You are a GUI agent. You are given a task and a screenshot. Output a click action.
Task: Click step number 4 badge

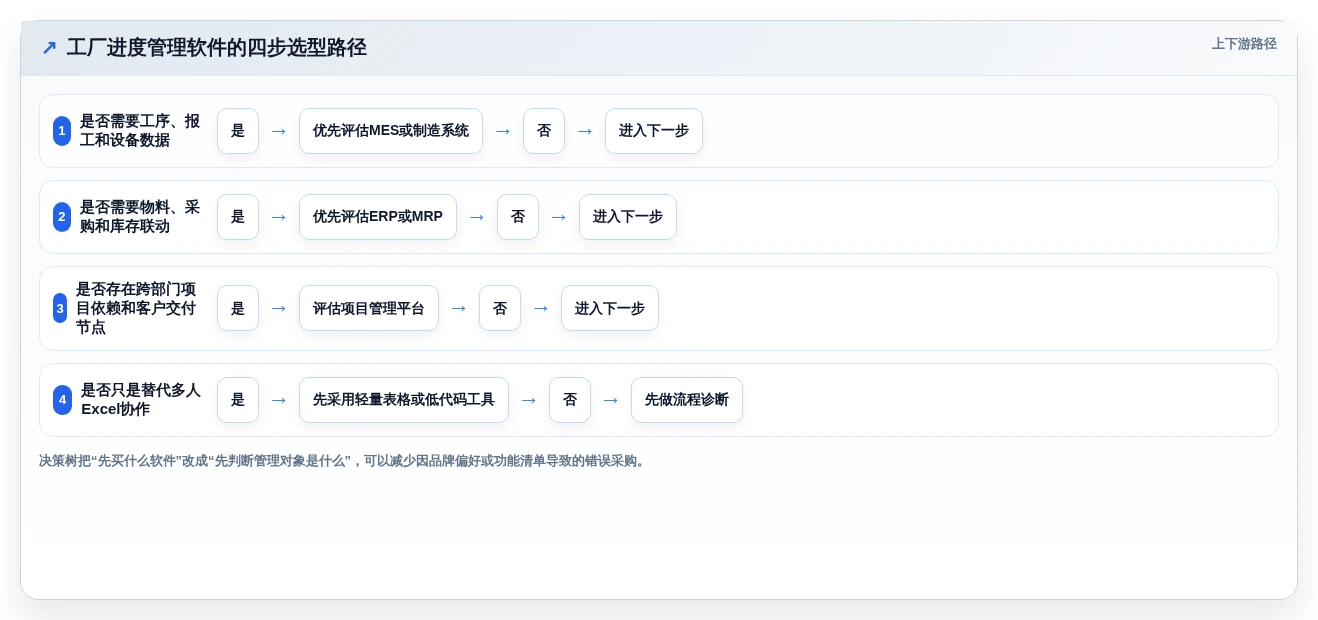point(62,400)
